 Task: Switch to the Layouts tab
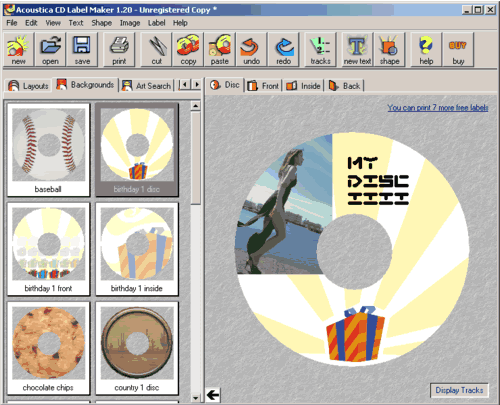pyautogui.click(x=29, y=86)
